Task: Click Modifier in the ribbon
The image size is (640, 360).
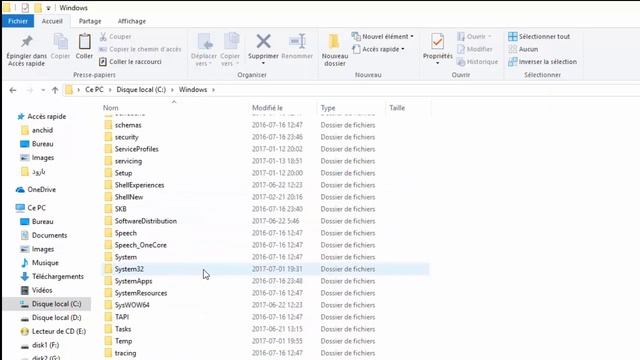Action: (x=475, y=49)
